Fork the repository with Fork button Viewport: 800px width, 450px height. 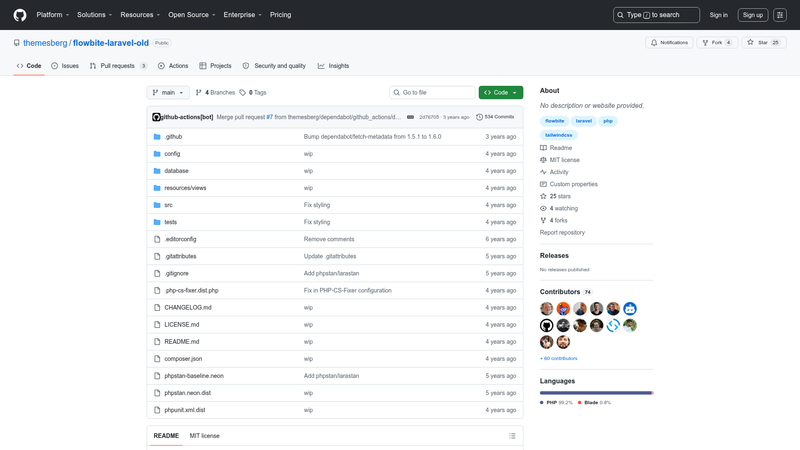pos(717,43)
